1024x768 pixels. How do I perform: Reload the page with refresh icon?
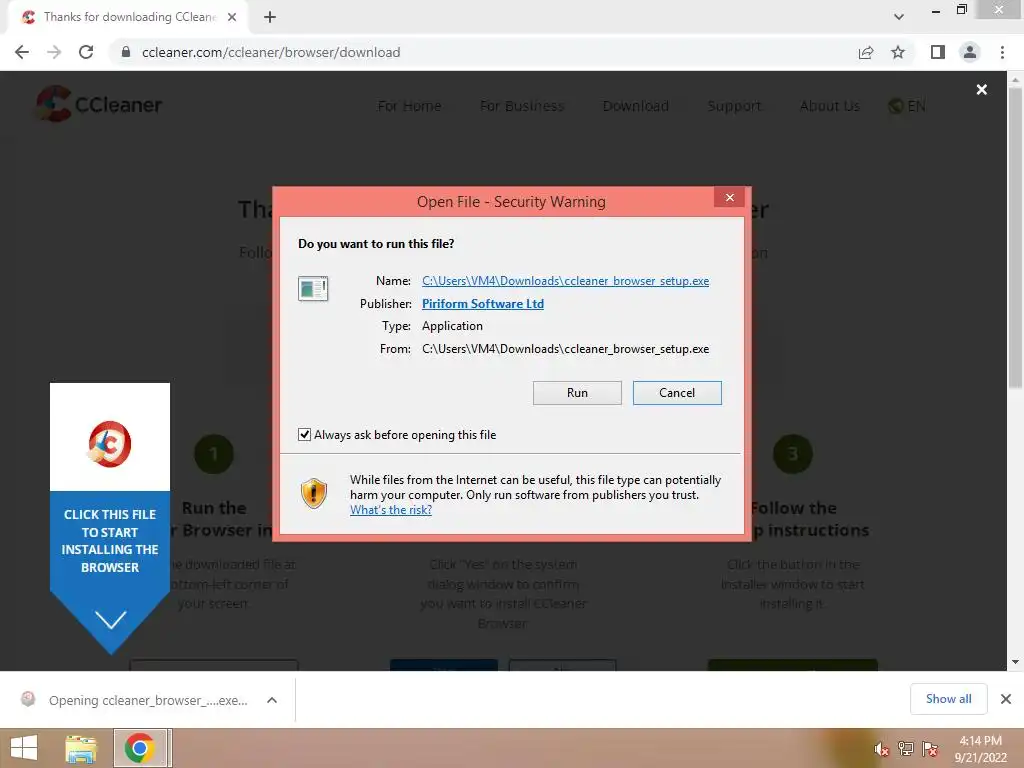point(86,52)
